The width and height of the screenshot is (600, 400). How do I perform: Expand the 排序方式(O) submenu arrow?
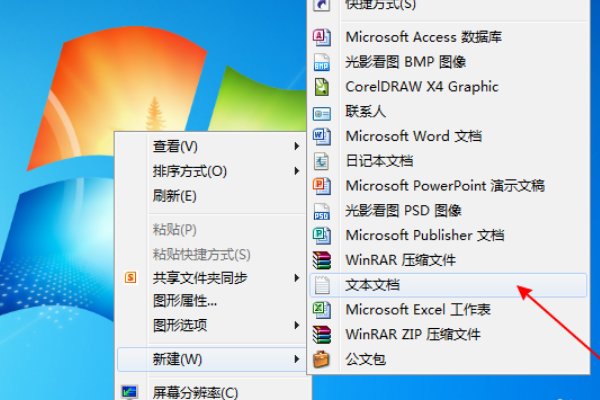(x=296, y=171)
